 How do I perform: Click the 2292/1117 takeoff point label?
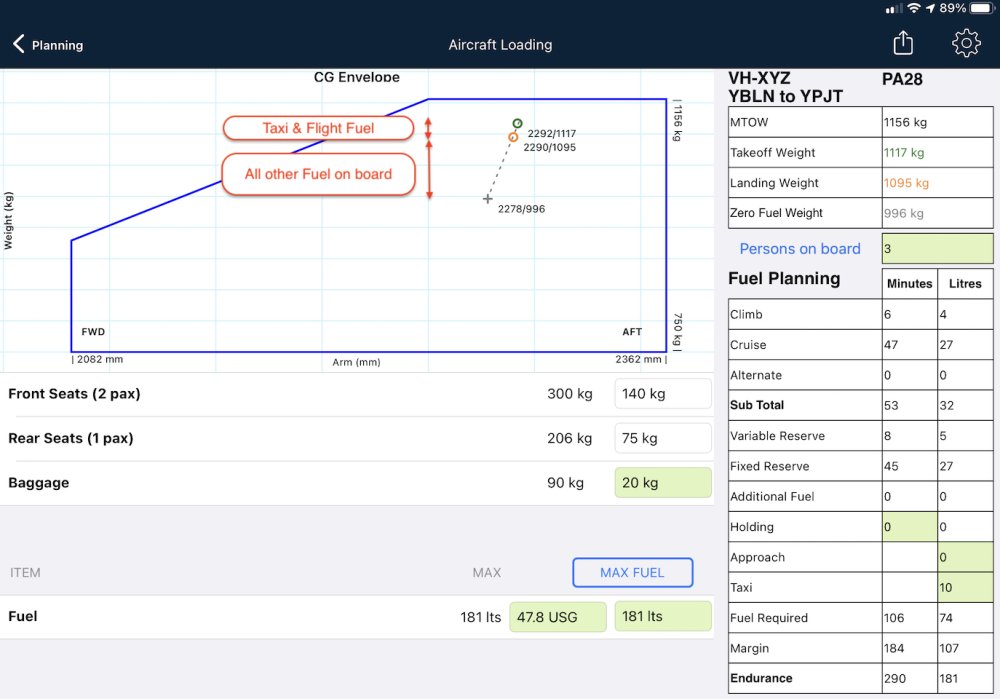(x=552, y=133)
